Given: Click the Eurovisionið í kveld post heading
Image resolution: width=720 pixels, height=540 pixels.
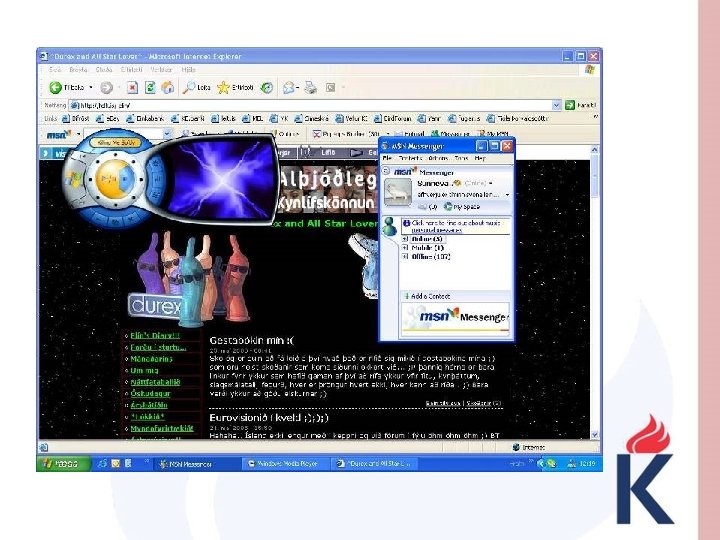Looking at the screenshot, I should click(x=269, y=418).
